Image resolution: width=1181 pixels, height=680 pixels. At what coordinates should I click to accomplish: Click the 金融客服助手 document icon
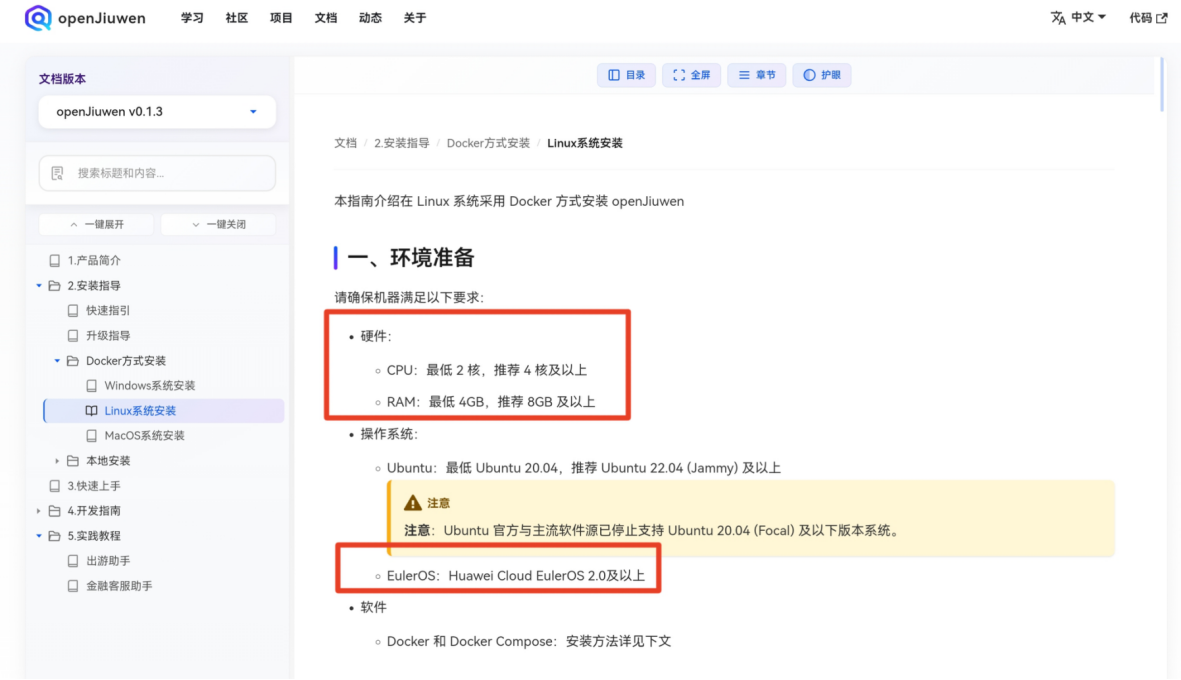[72, 586]
